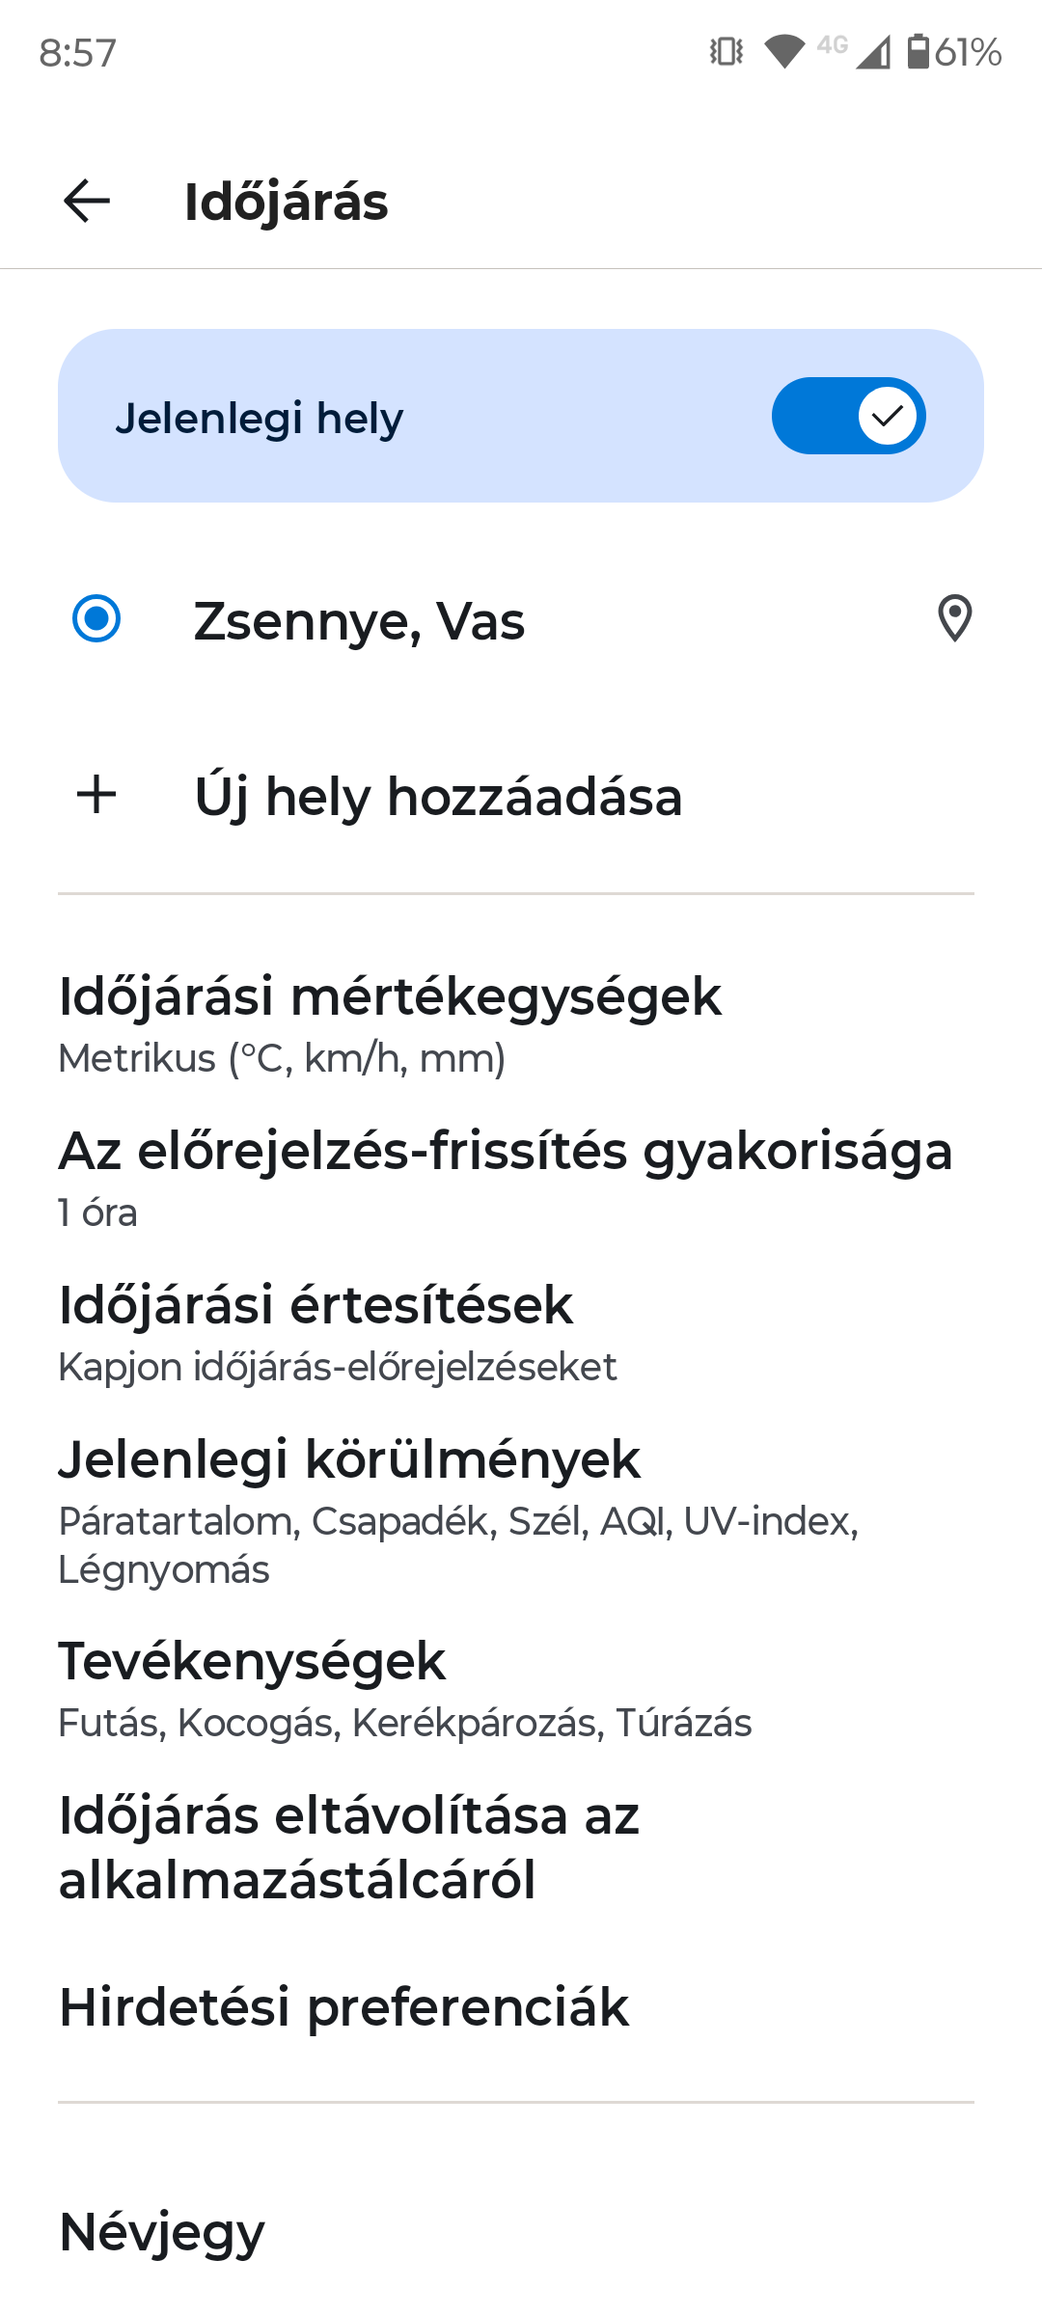Tap Új hely hozzáadása
The width and height of the screenshot is (1042, 2315).
coord(438,797)
